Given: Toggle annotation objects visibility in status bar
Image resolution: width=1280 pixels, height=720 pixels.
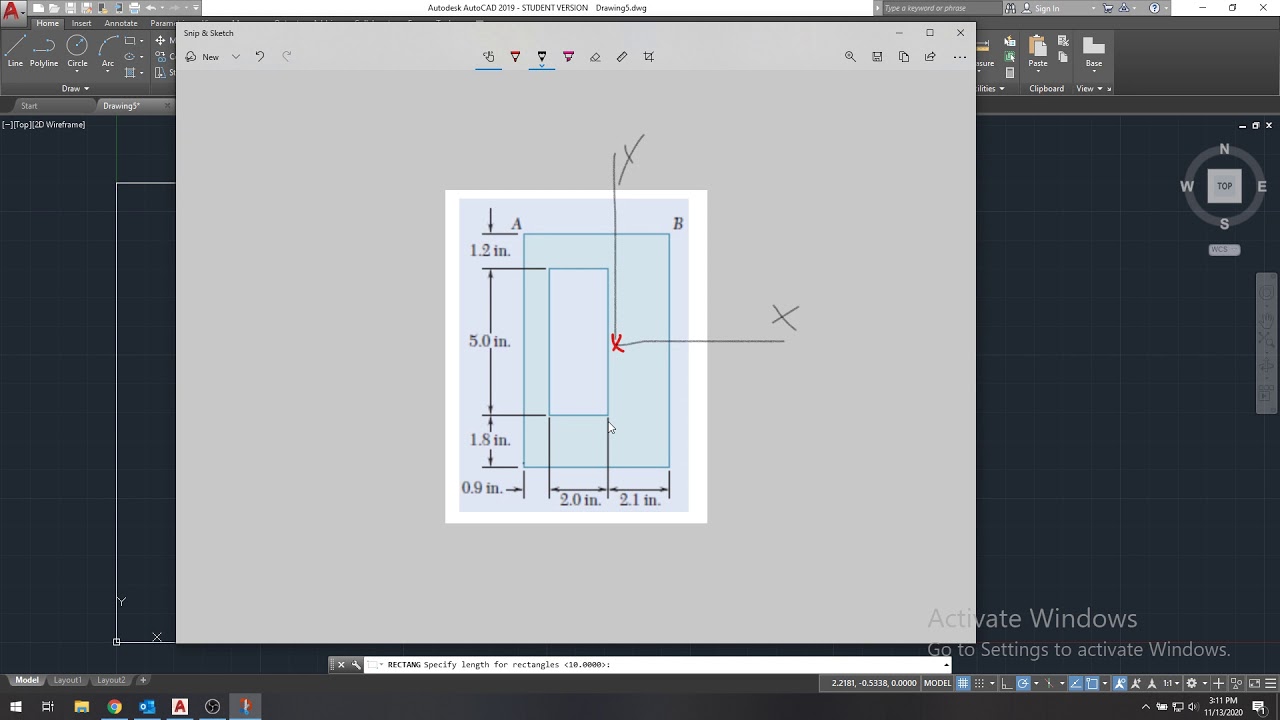Looking at the screenshot, I should (1120, 683).
